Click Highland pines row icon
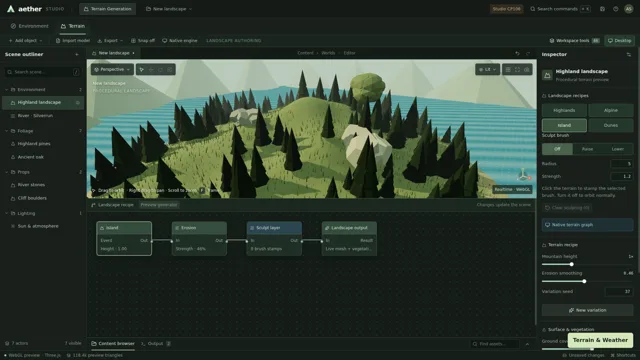This screenshot has height=360, width=640. (x=13, y=144)
